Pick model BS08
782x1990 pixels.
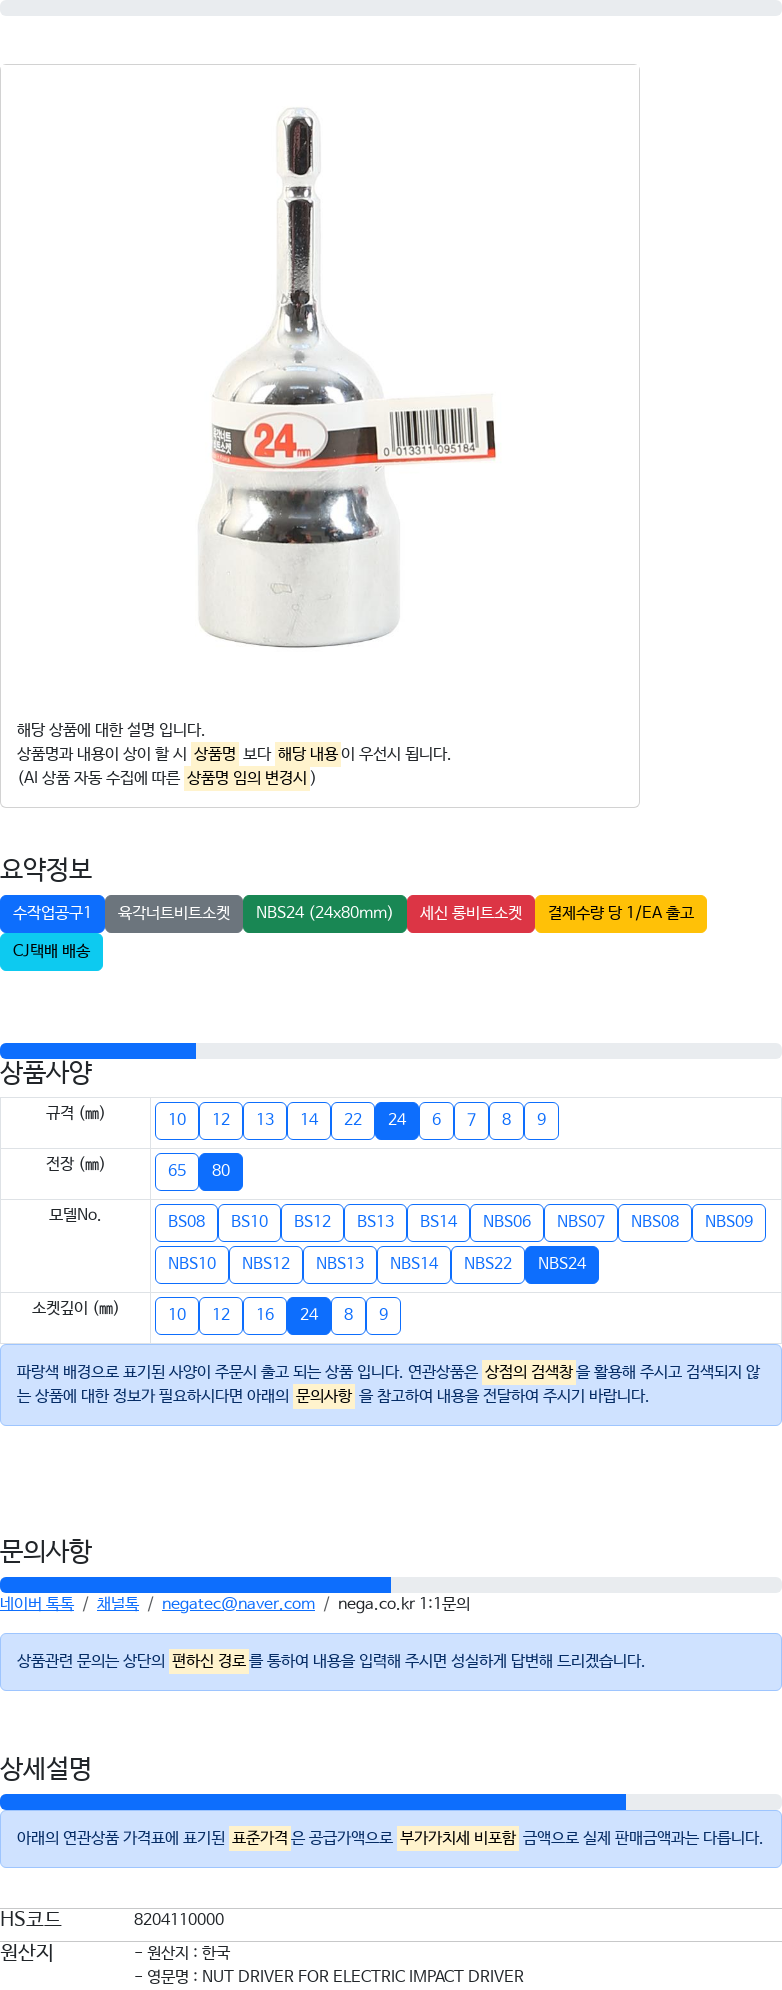[186, 1222]
